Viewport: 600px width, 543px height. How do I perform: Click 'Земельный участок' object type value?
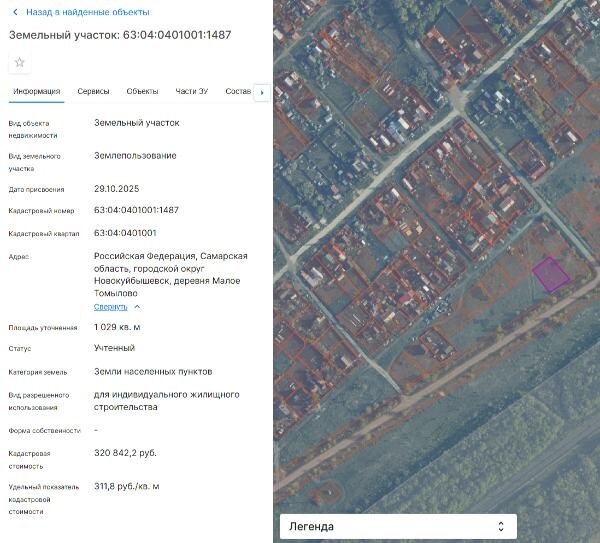(137, 123)
